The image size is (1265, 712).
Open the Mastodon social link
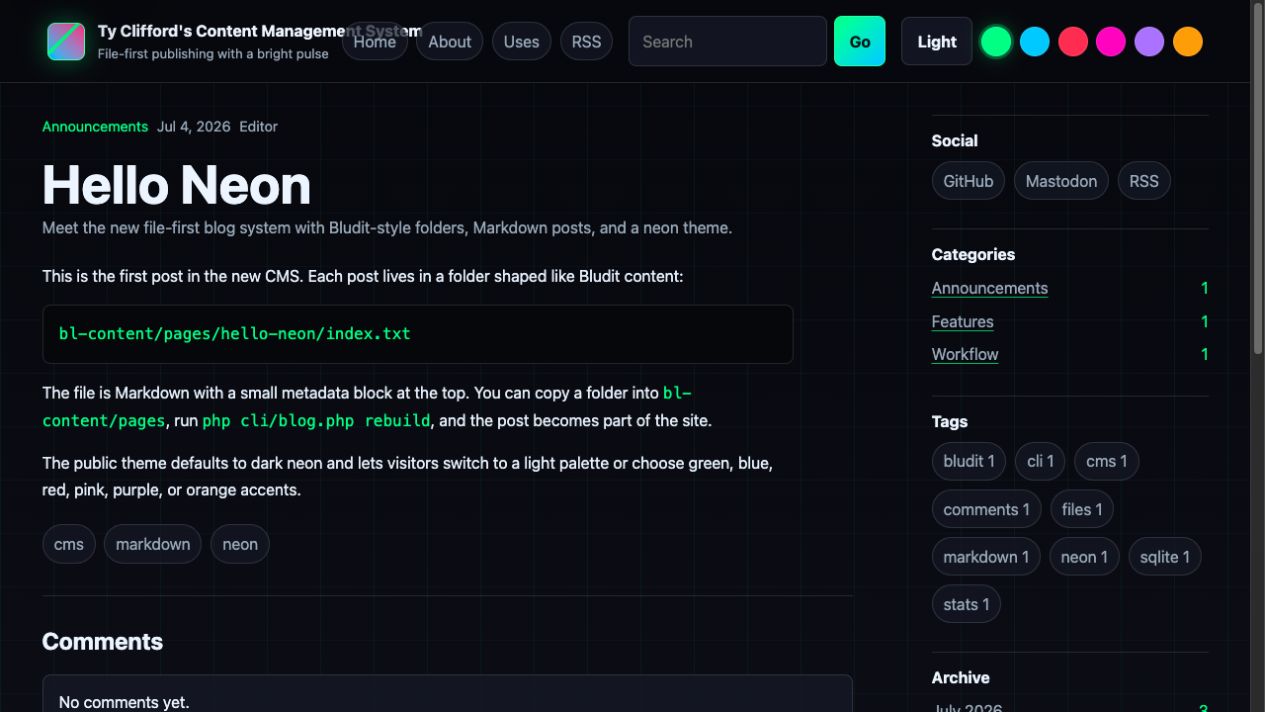click(x=1061, y=181)
